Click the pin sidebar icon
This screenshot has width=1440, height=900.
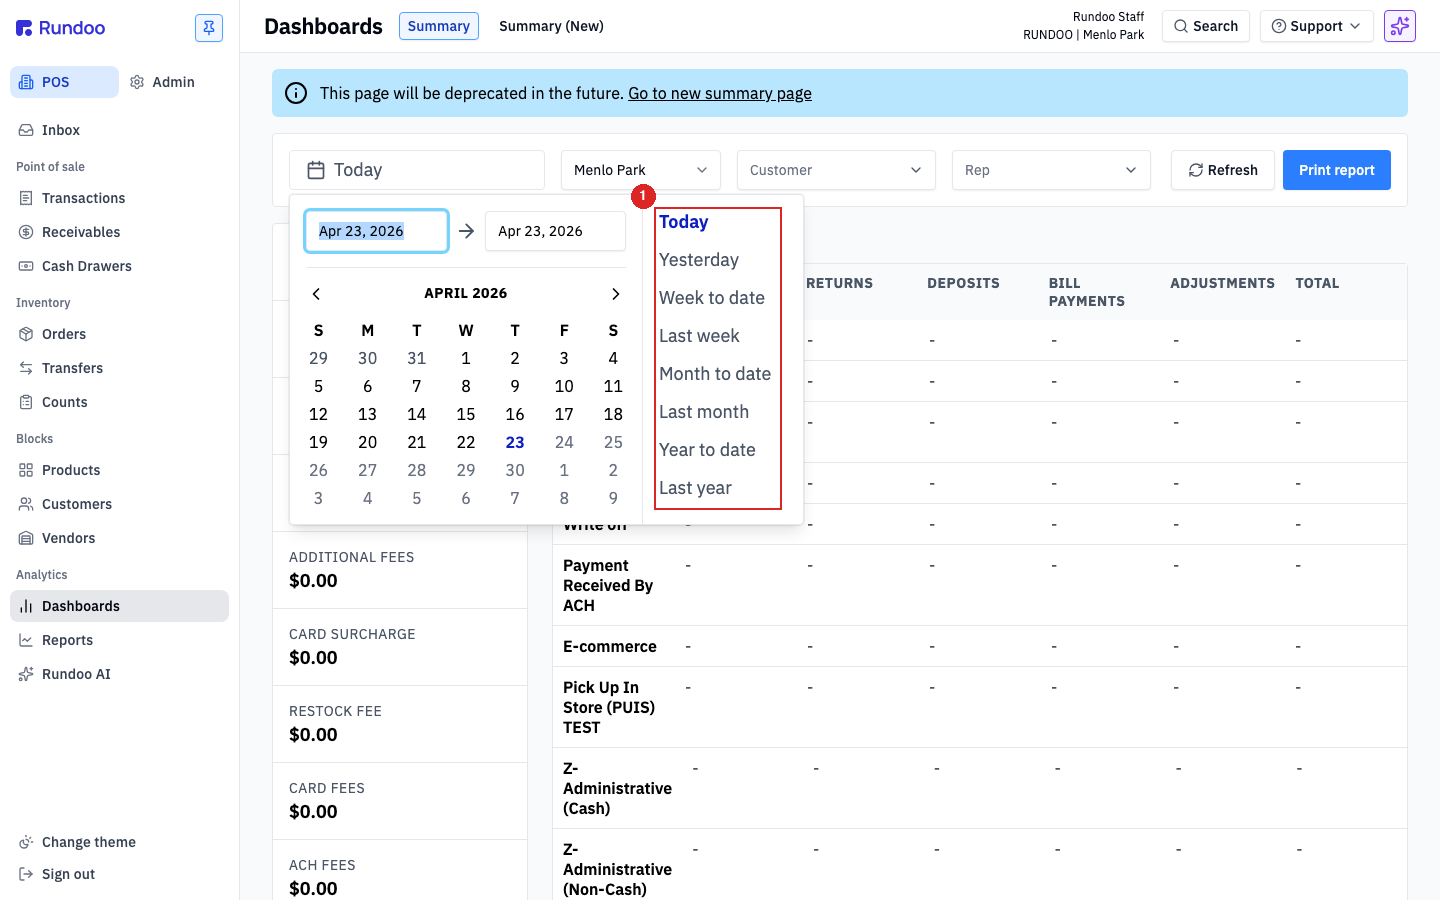209,28
